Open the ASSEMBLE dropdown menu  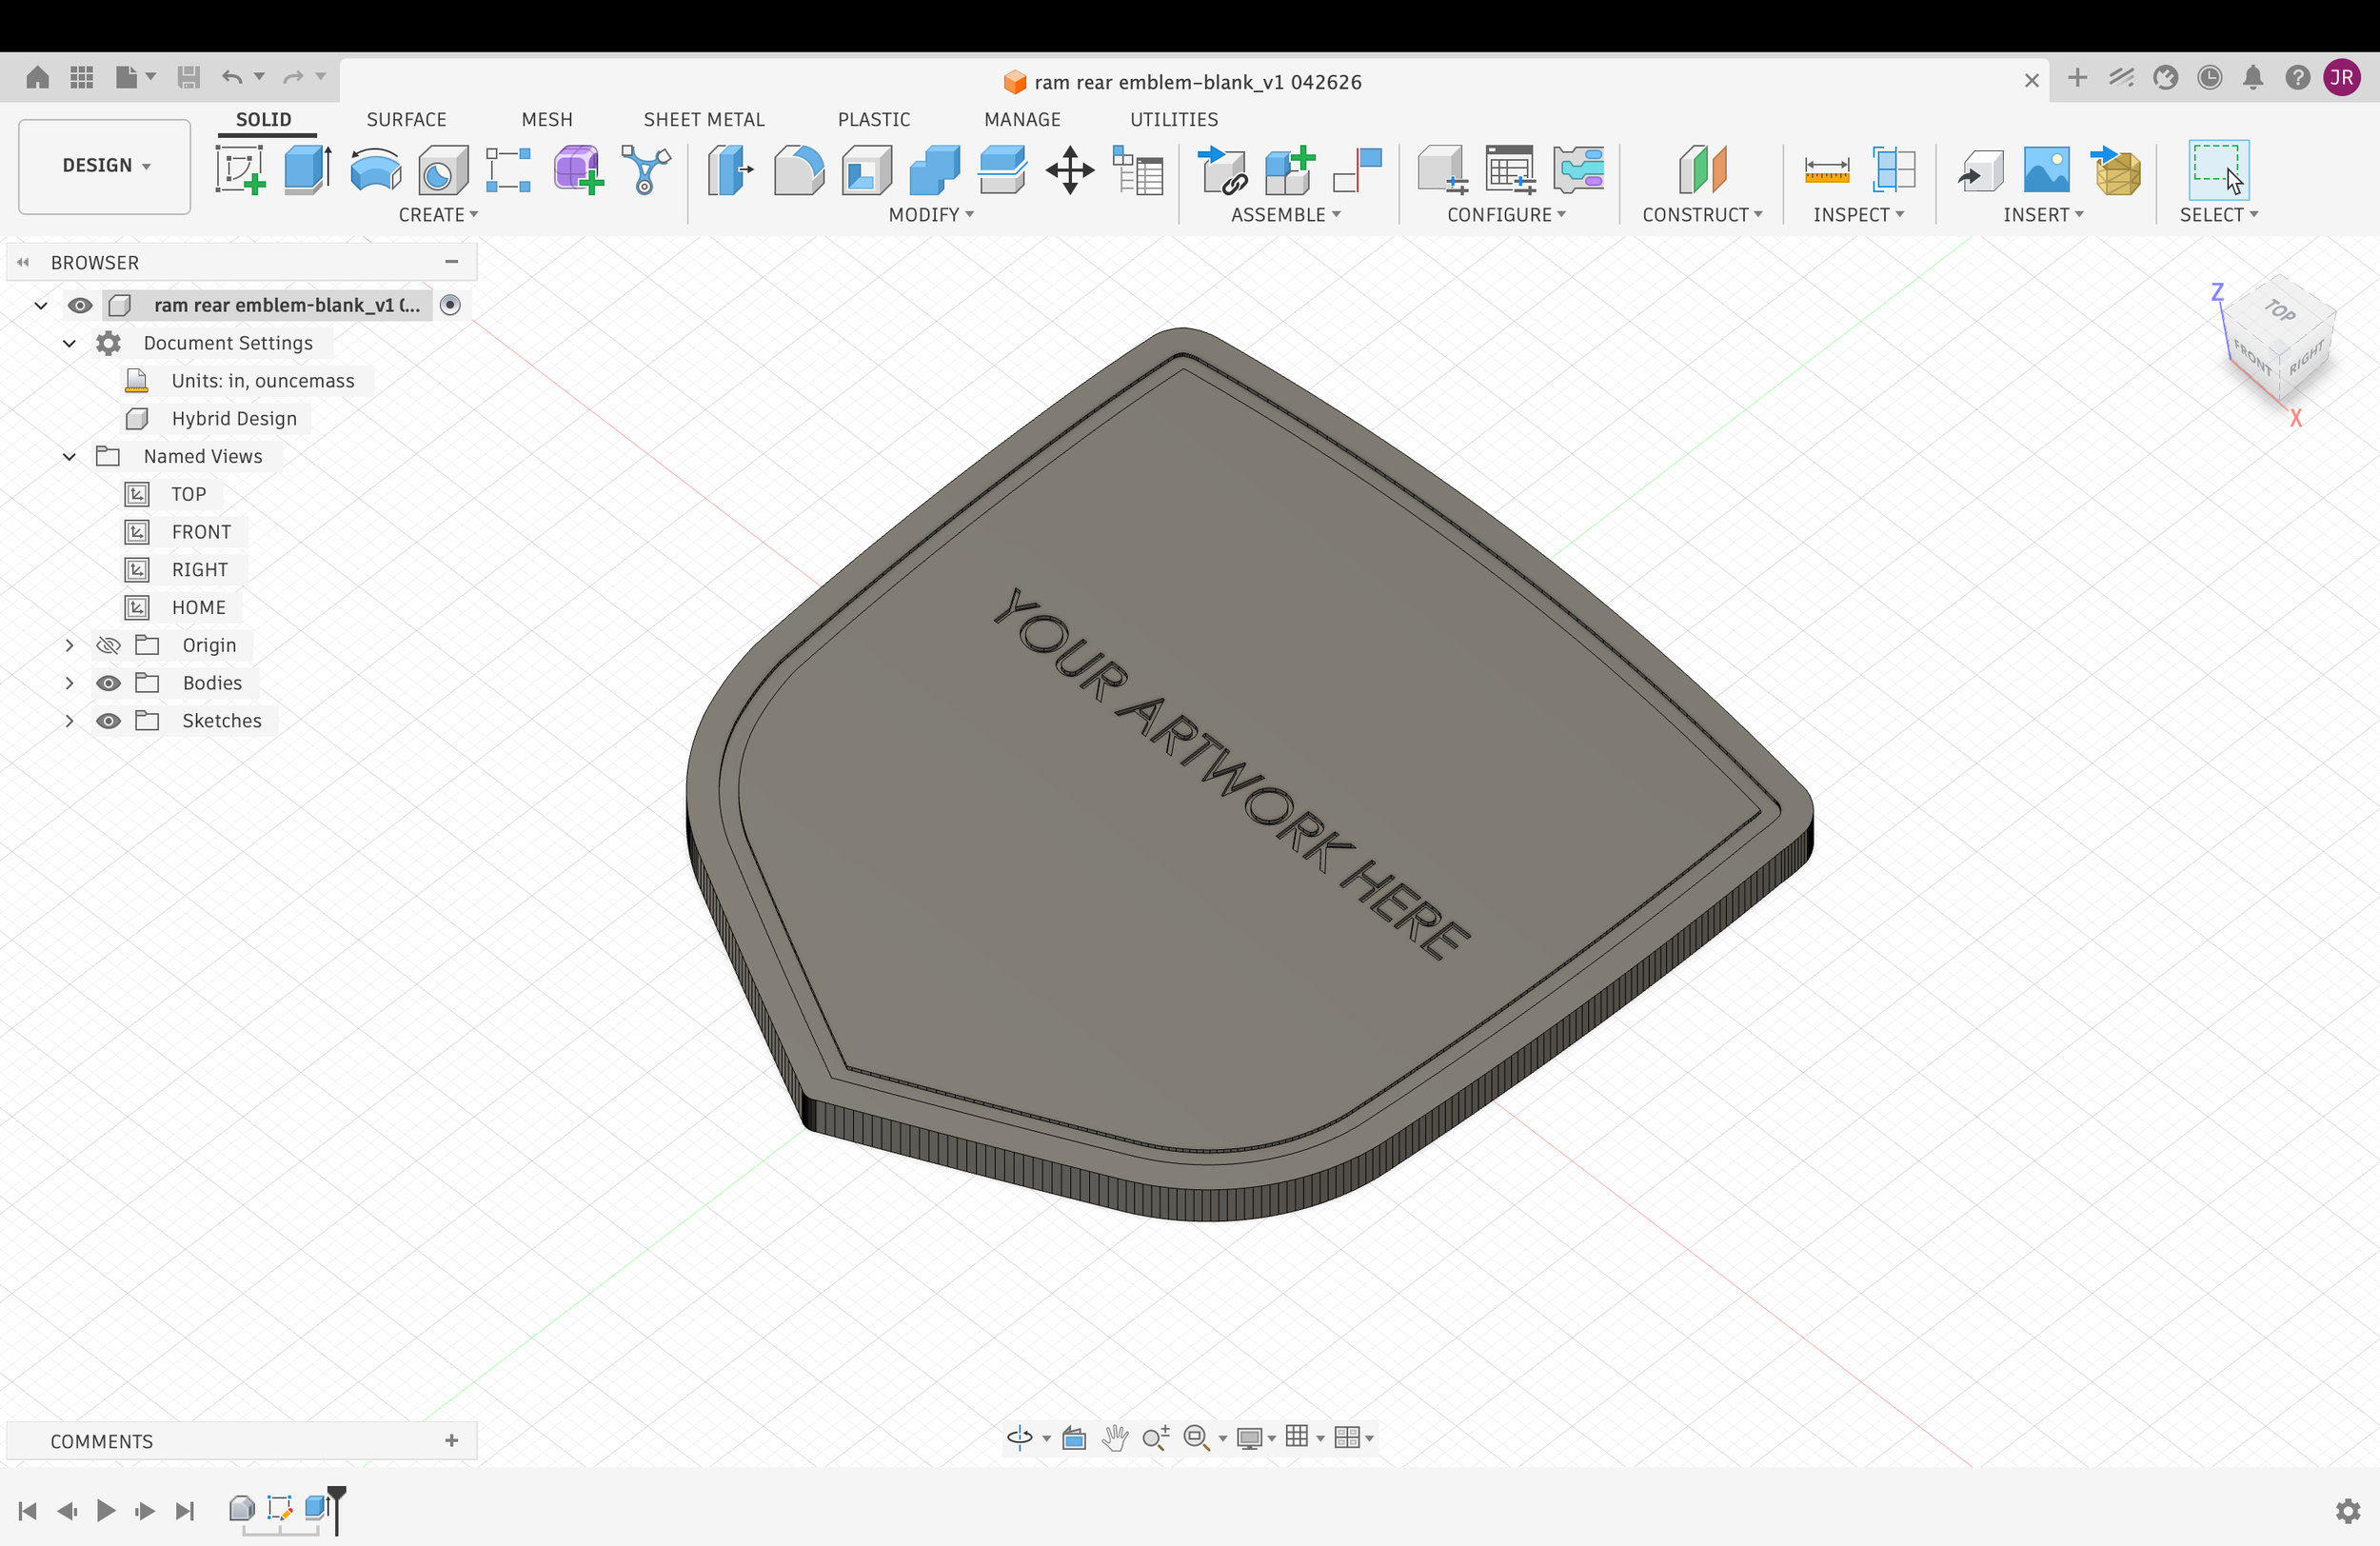pos(1285,215)
